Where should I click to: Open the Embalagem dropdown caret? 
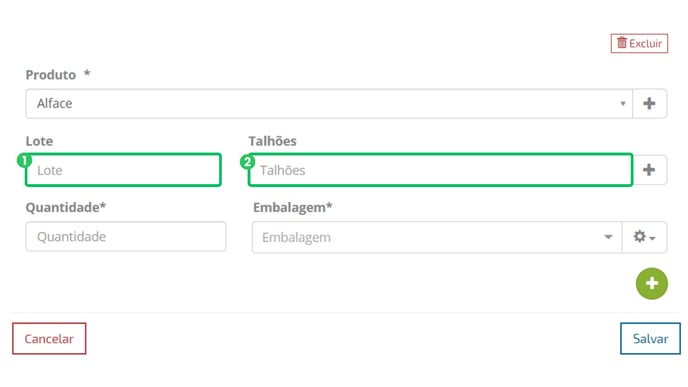tap(608, 237)
